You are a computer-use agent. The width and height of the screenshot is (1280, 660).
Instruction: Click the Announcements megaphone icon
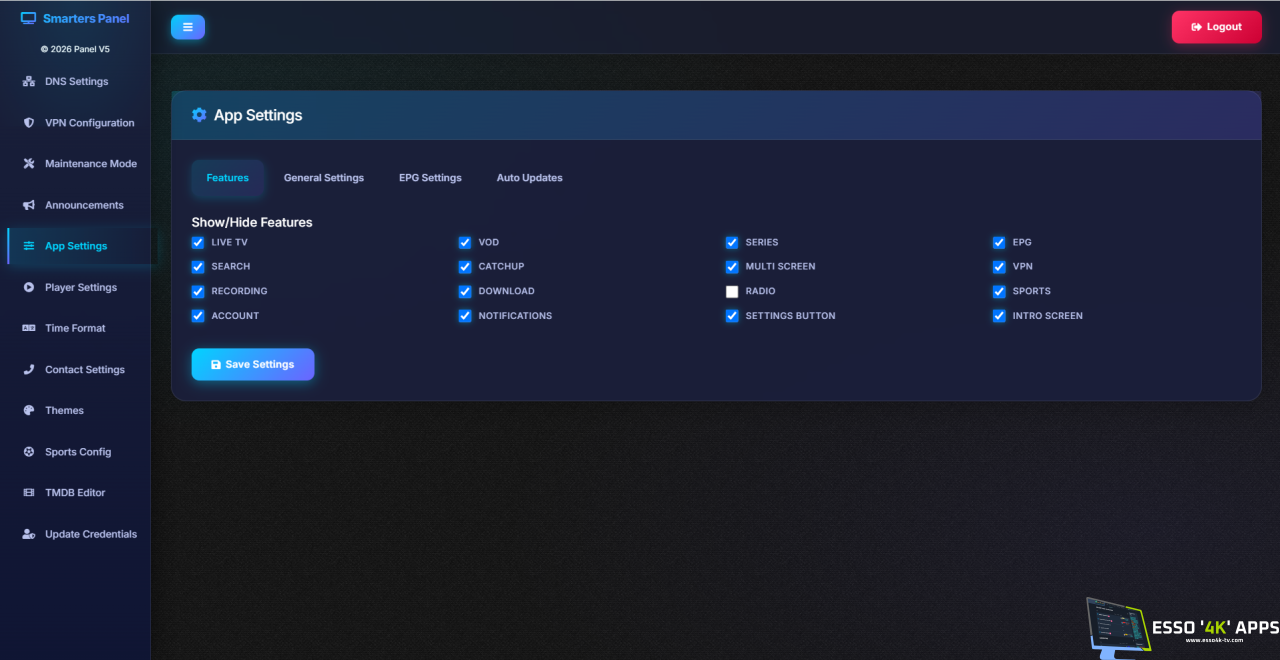29,205
